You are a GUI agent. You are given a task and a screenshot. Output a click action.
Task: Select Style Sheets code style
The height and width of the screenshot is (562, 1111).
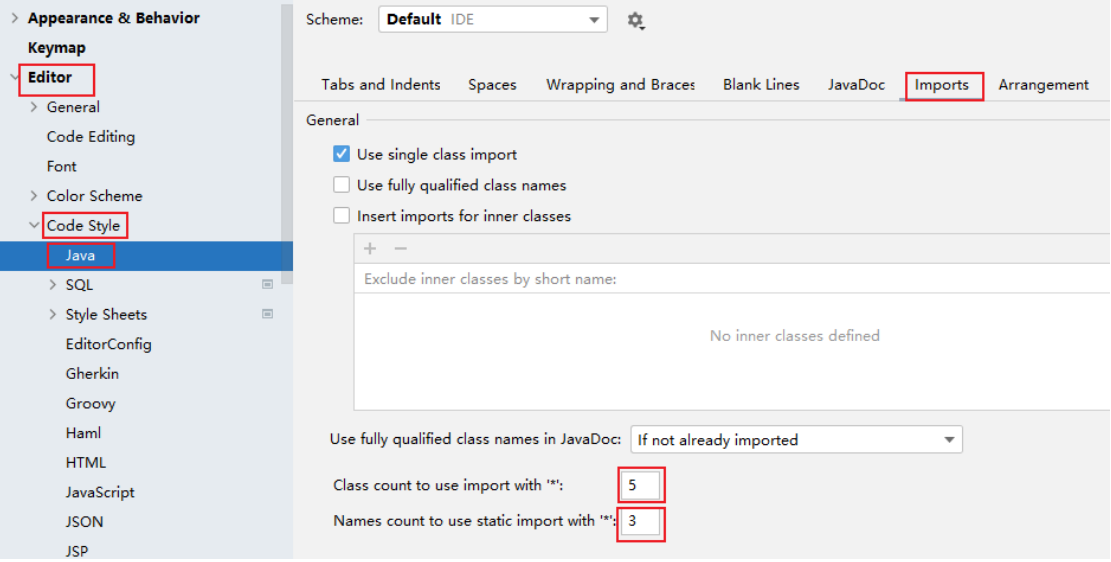coord(106,315)
